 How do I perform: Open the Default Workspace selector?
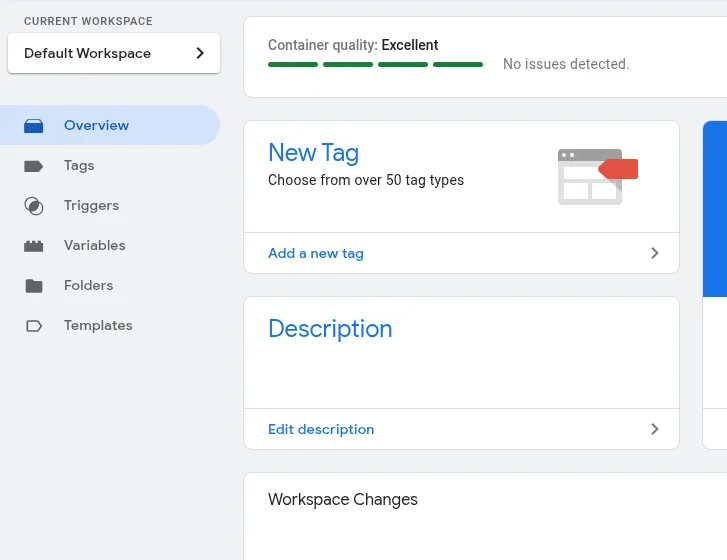pos(114,53)
